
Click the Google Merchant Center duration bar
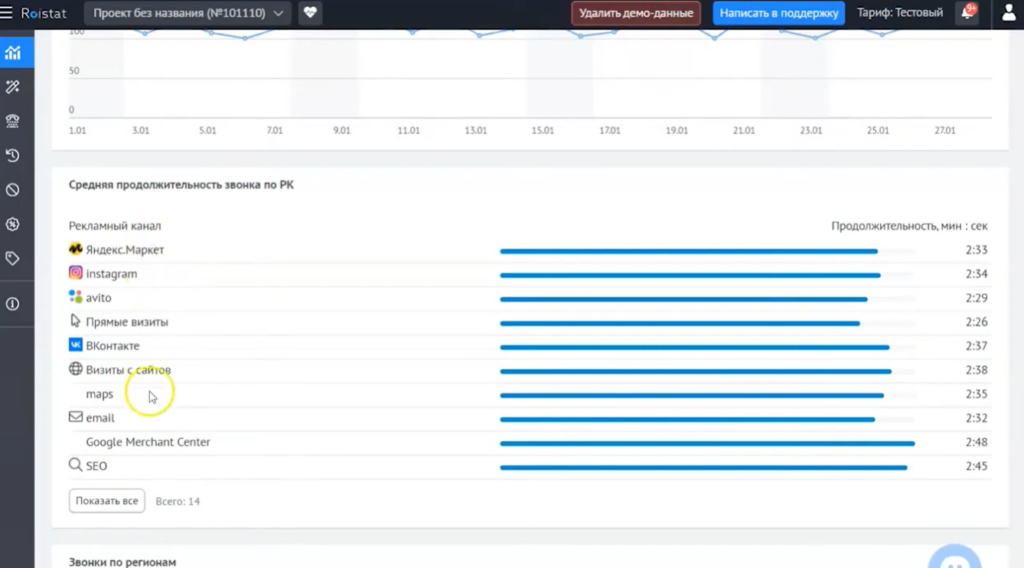707,443
